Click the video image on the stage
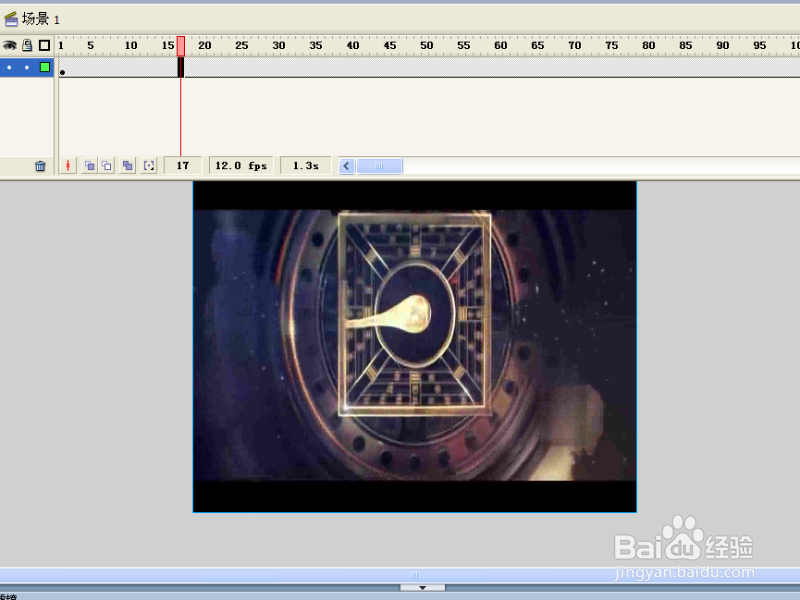Viewport: 800px width, 600px height. (415, 346)
